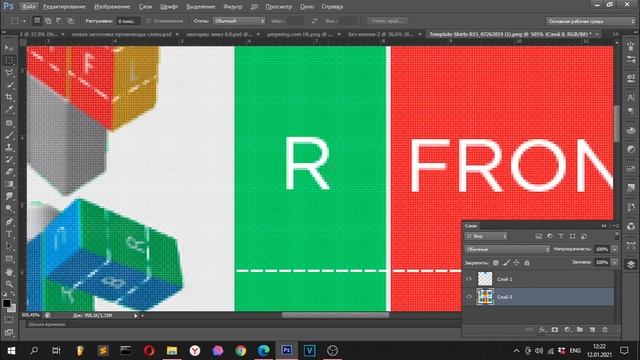Click the Feather value field in the options bar

tap(128, 21)
